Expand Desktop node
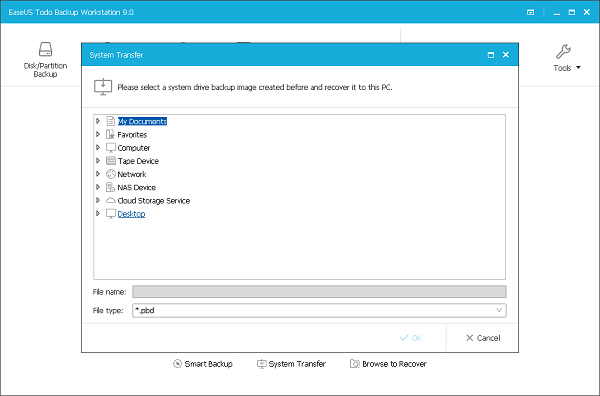This screenshot has width=600, height=396. [x=98, y=213]
